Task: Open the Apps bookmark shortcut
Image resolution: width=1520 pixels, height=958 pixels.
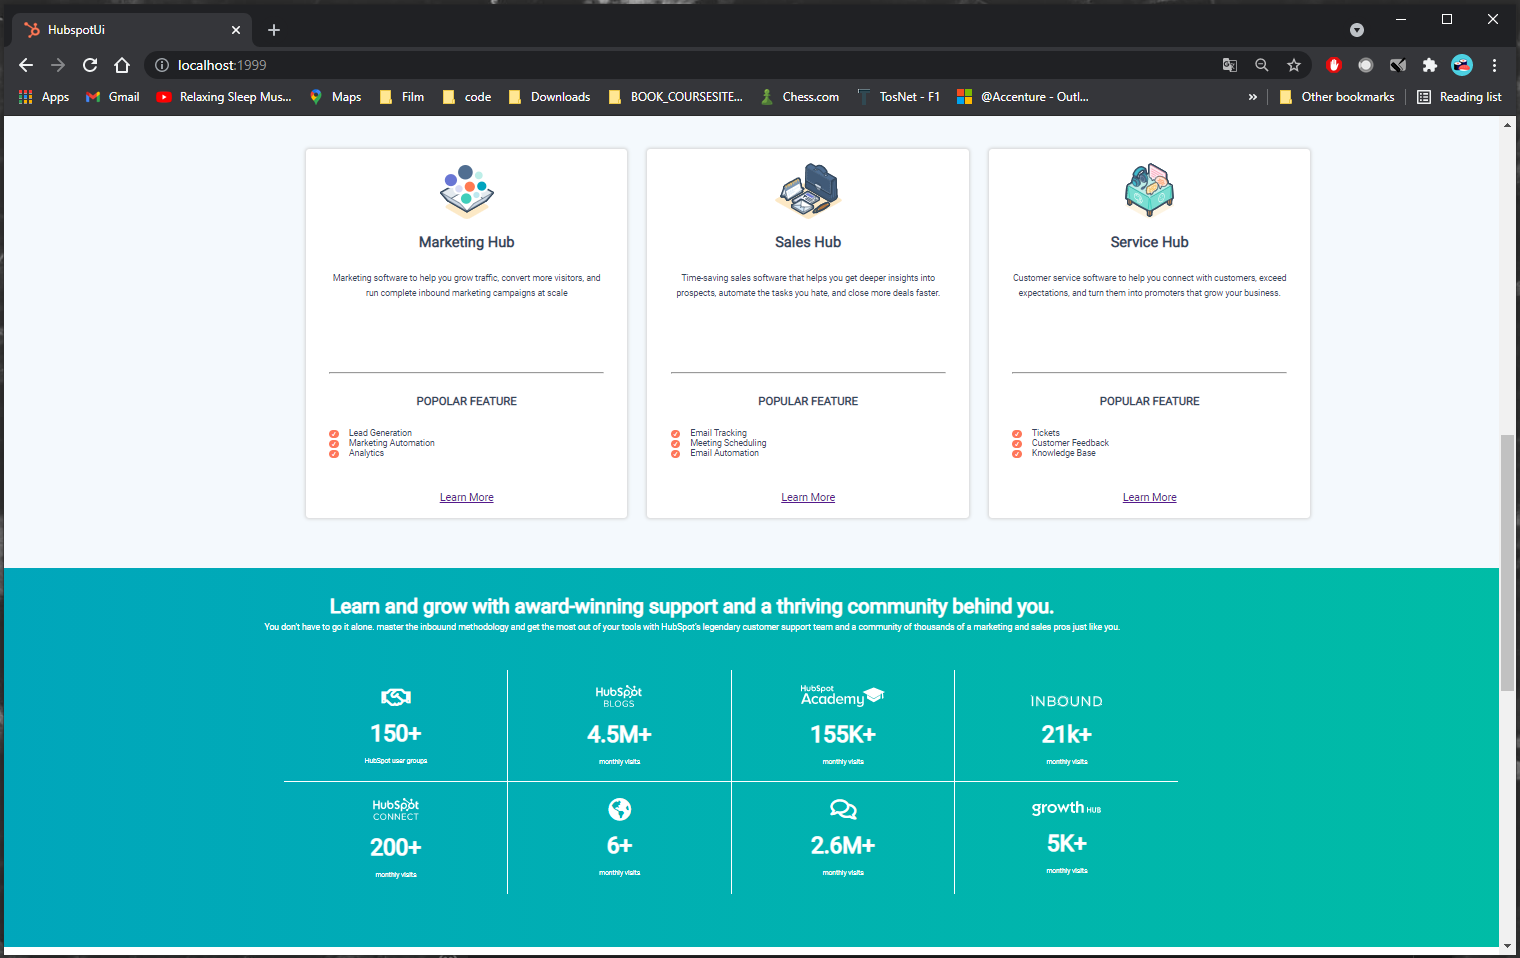Action: point(44,97)
